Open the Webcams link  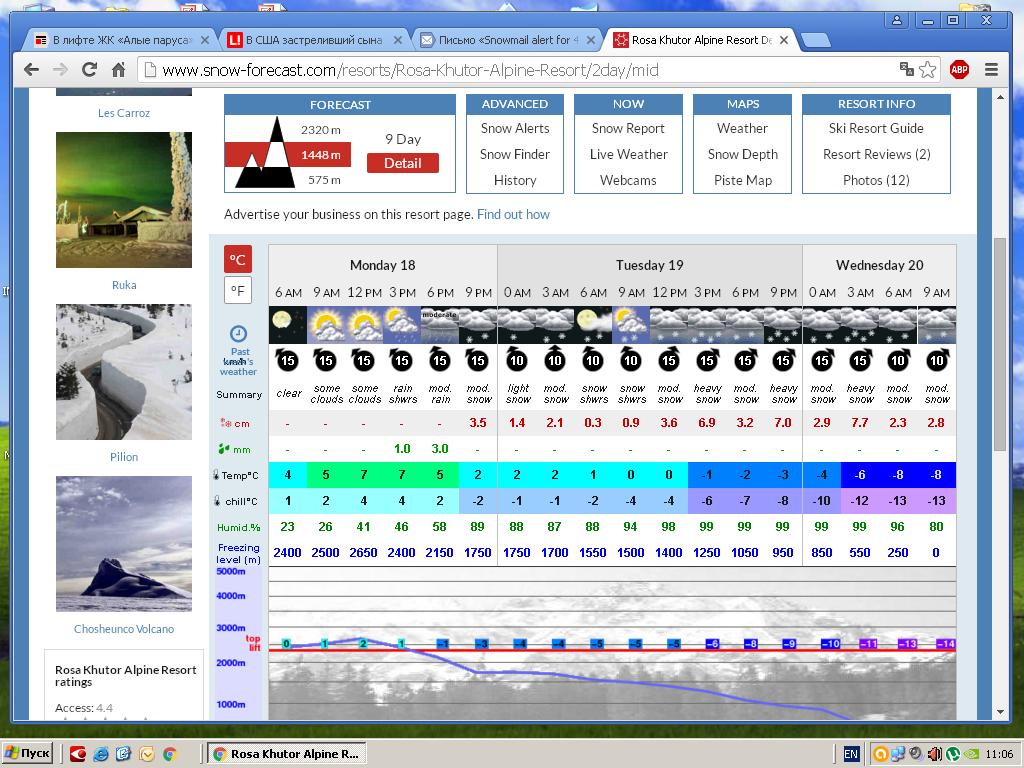click(x=628, y=180)
